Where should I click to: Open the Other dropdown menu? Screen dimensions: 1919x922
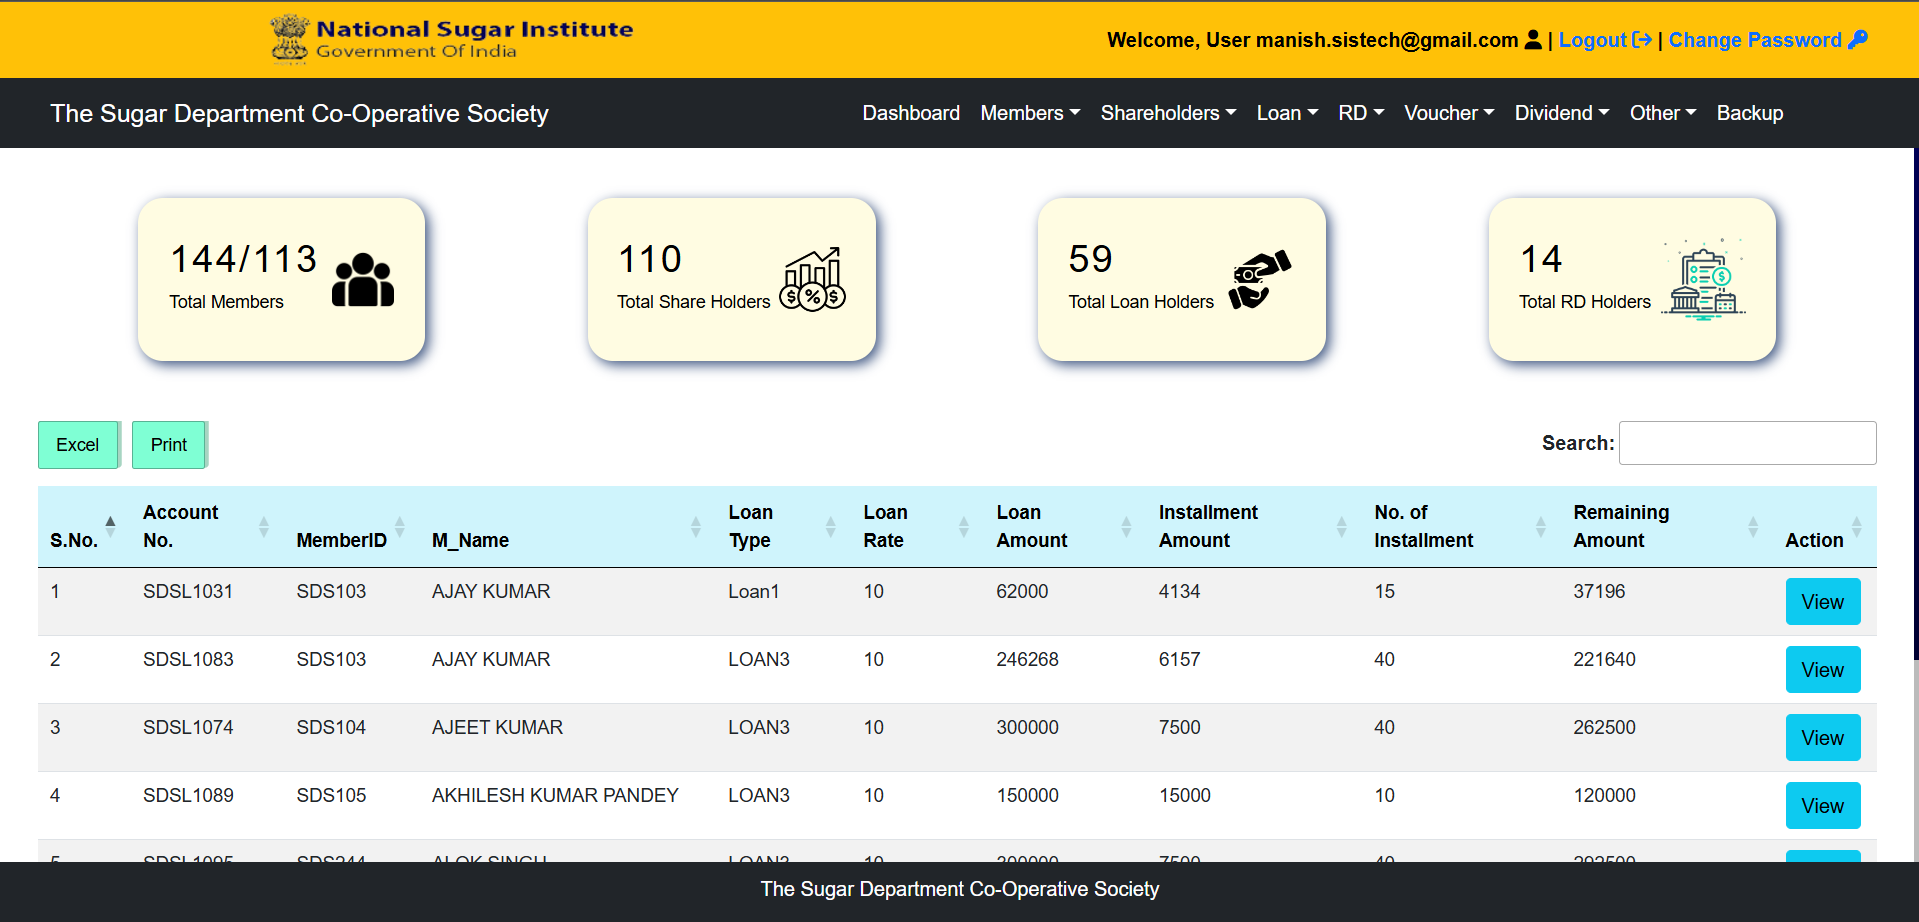click(1663, 113)
